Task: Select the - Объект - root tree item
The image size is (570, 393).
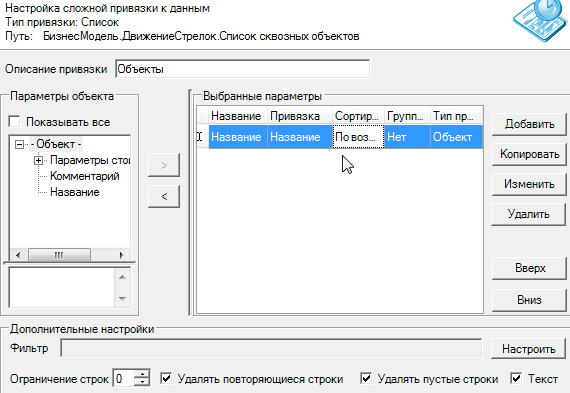Action: [x=56, y=144]
